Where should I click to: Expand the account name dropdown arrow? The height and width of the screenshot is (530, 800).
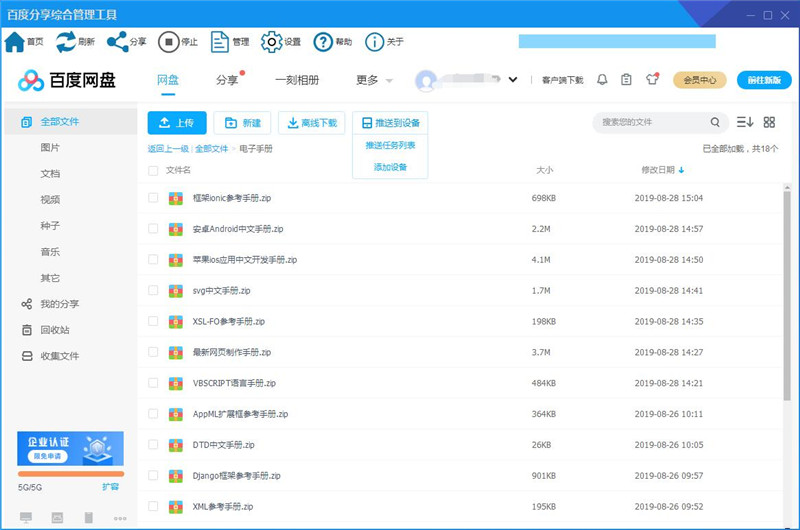point(513,80)
